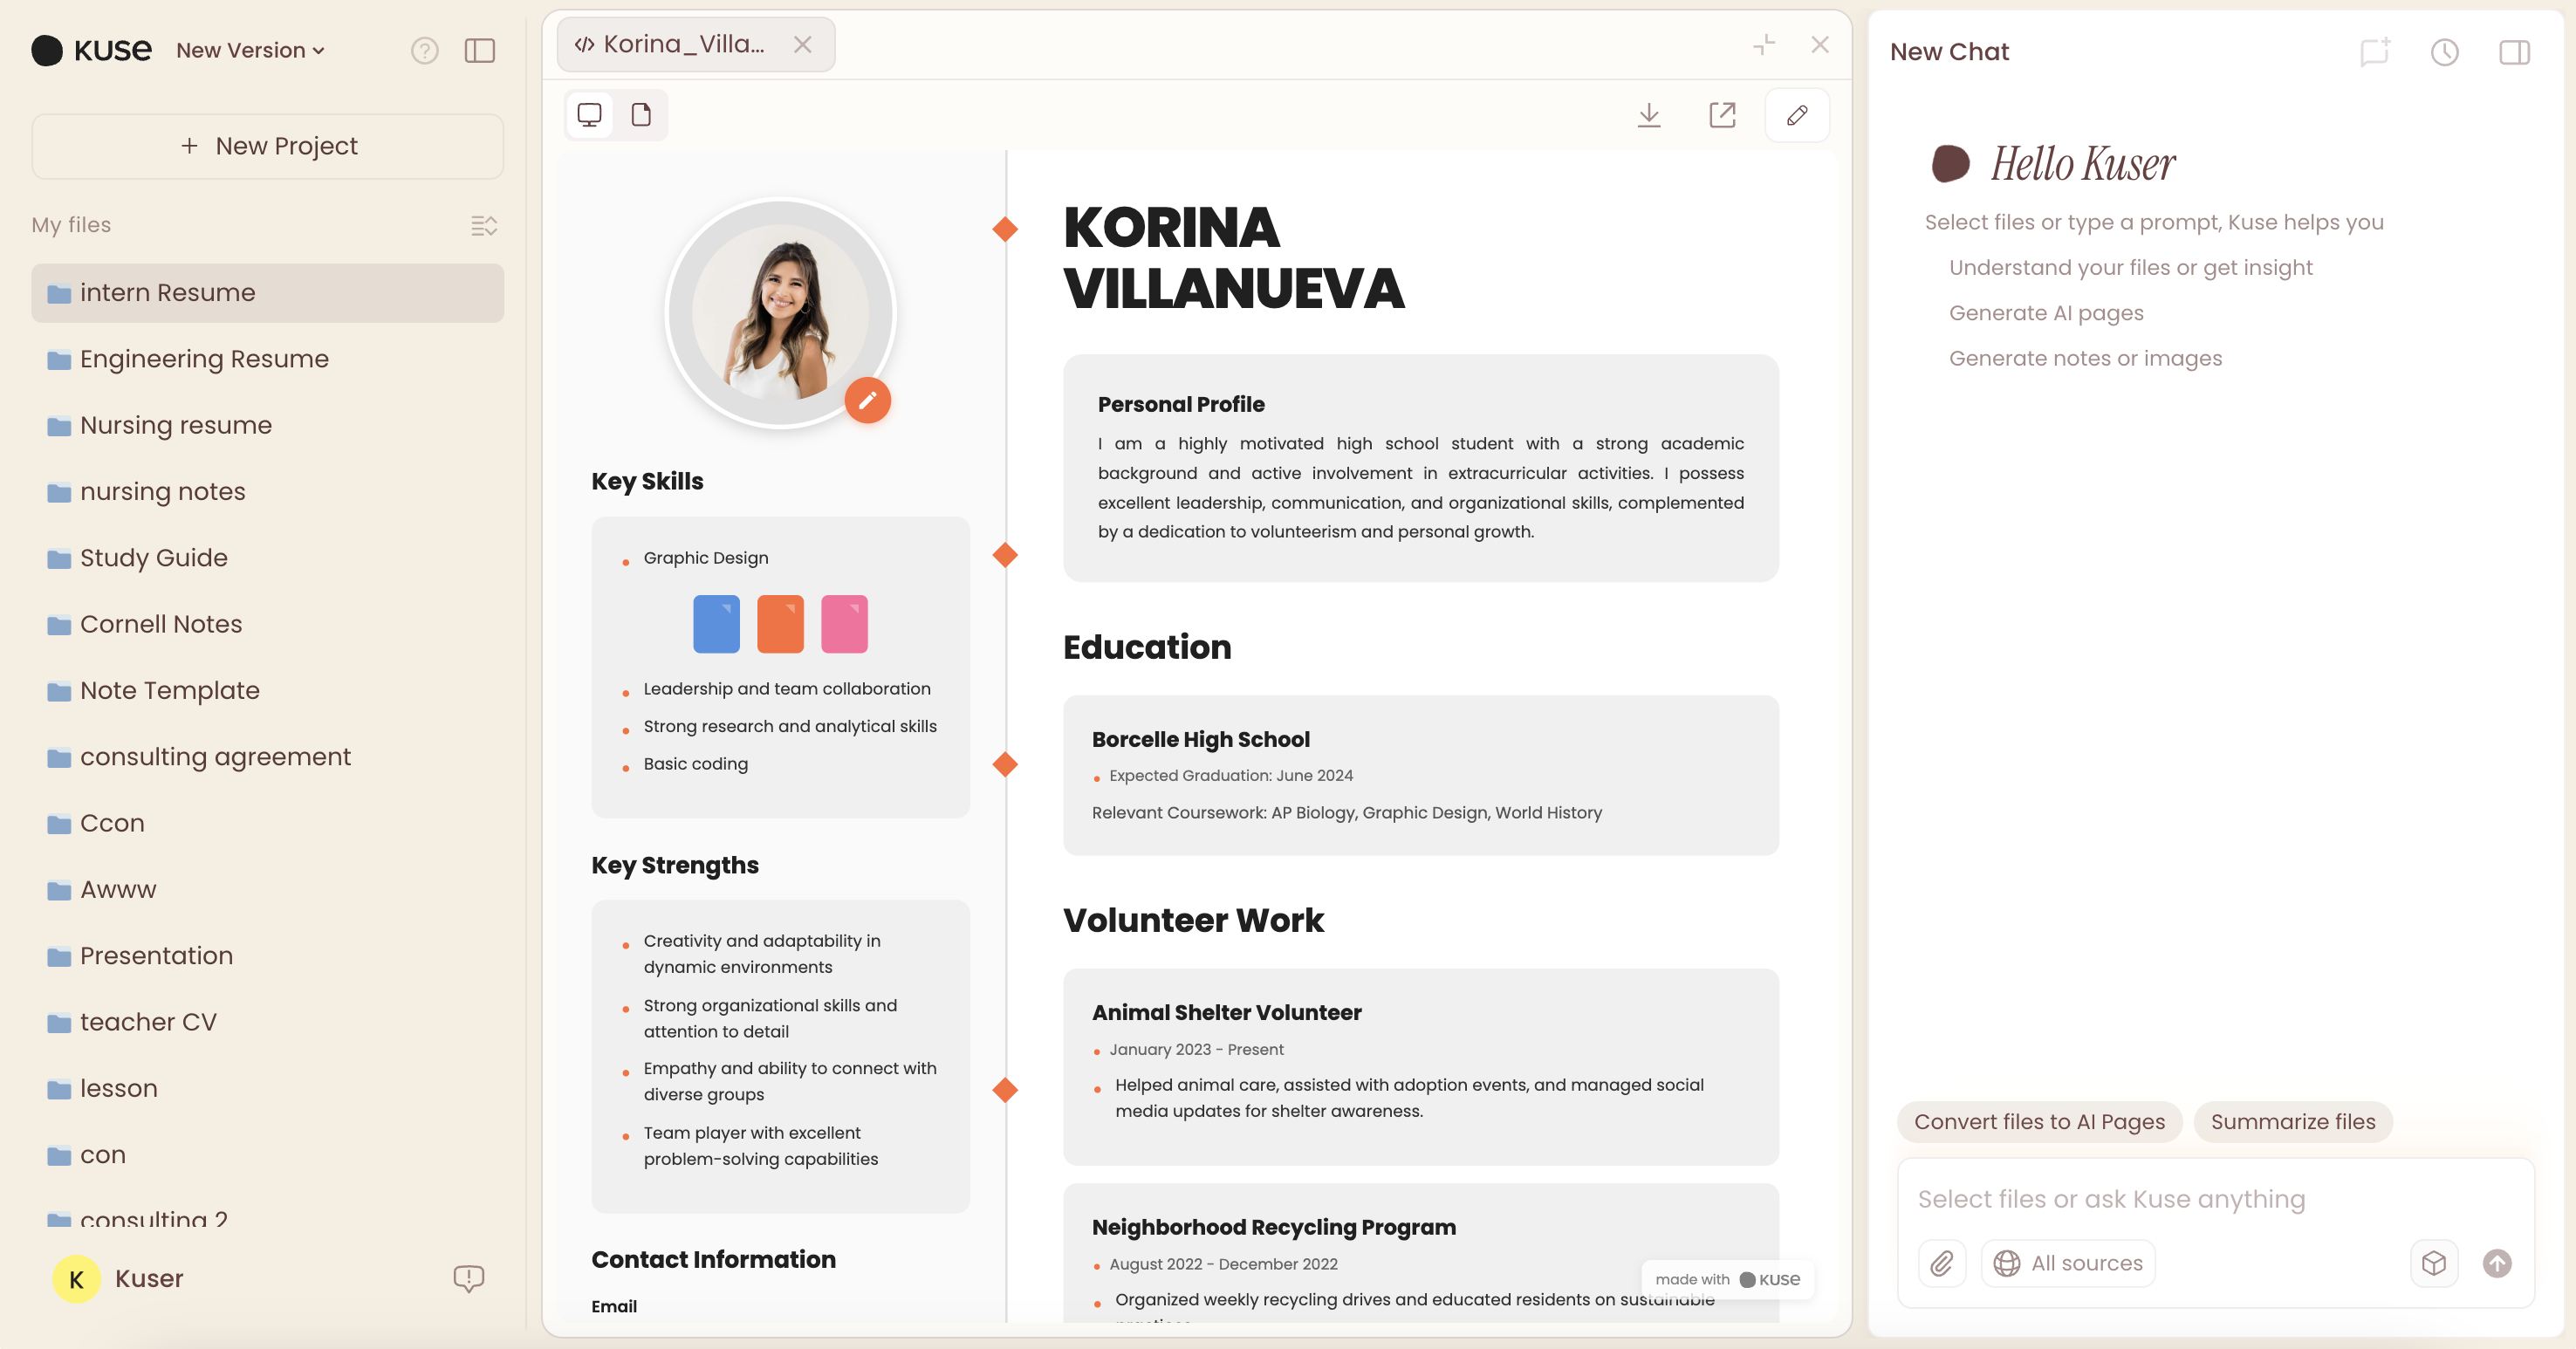Open the resume in external view

click(x=1723, y=115)
